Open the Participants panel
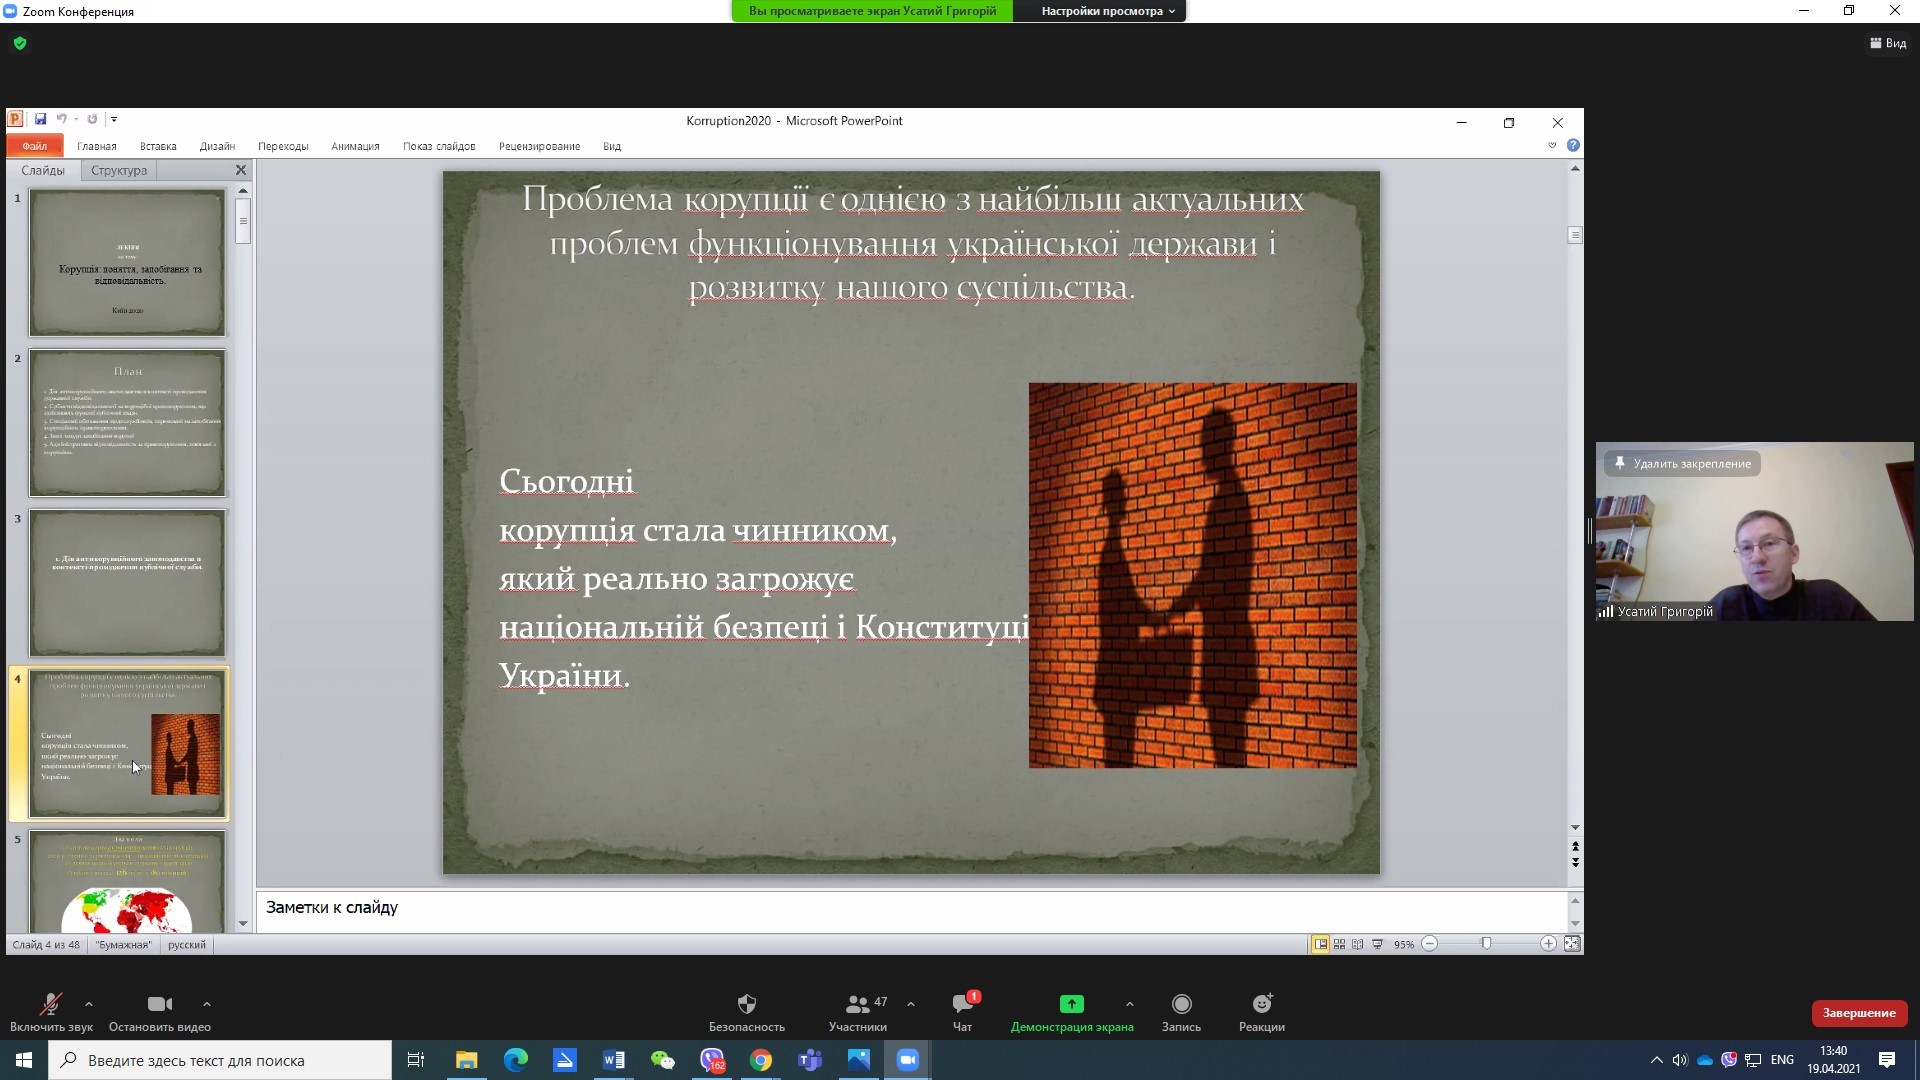The height and width of the screenshot is (1080, 1920). coord(858,1005)
